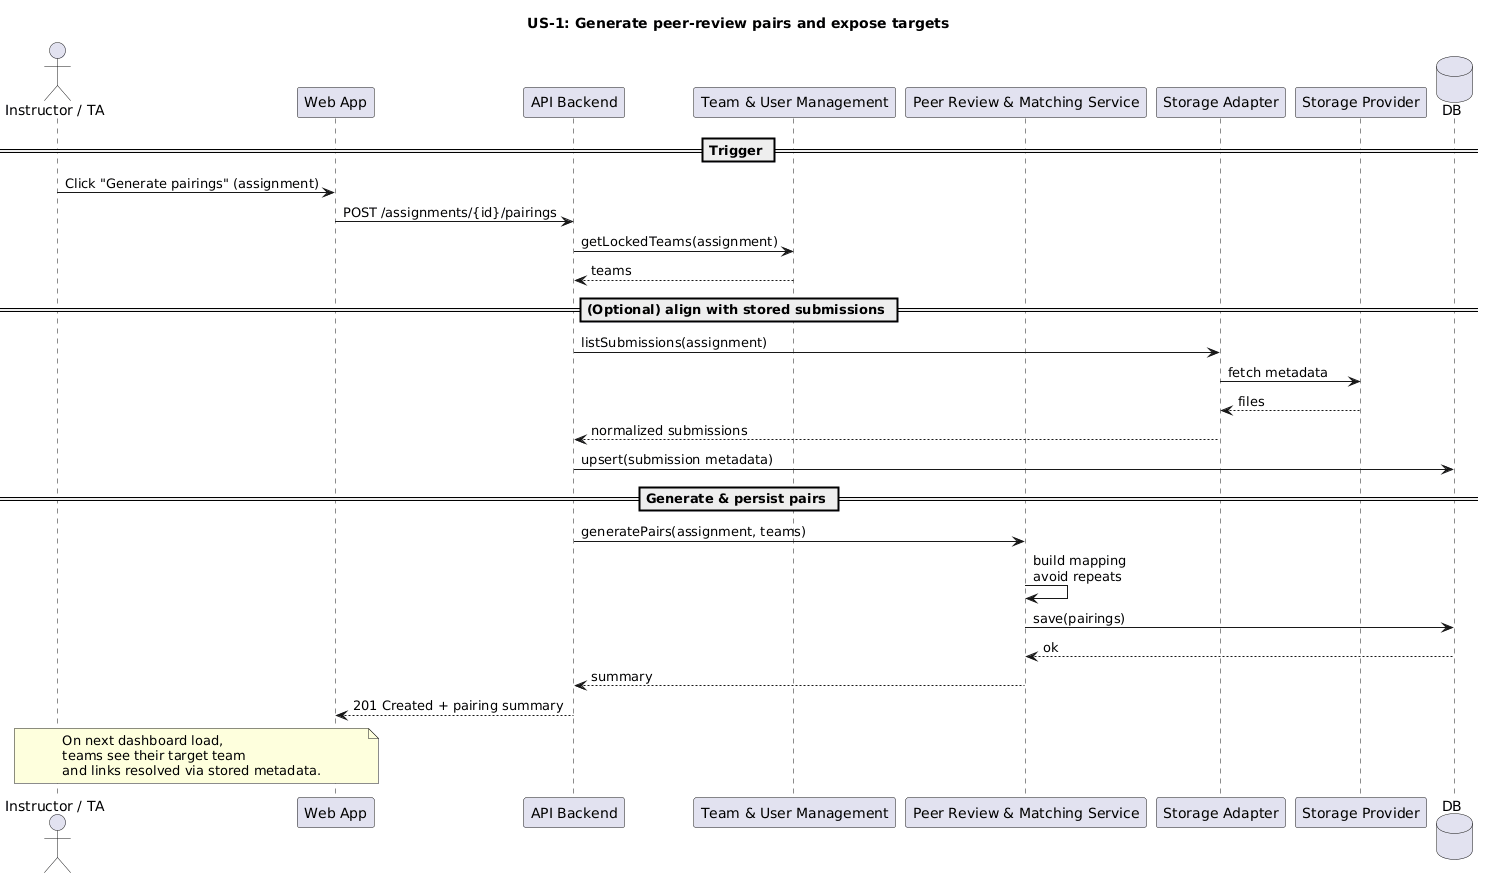The height and width of the screenshot is (878, 1488).
Task: Click the Peer Review & Matching Service box
Action: coord(1025,102)
